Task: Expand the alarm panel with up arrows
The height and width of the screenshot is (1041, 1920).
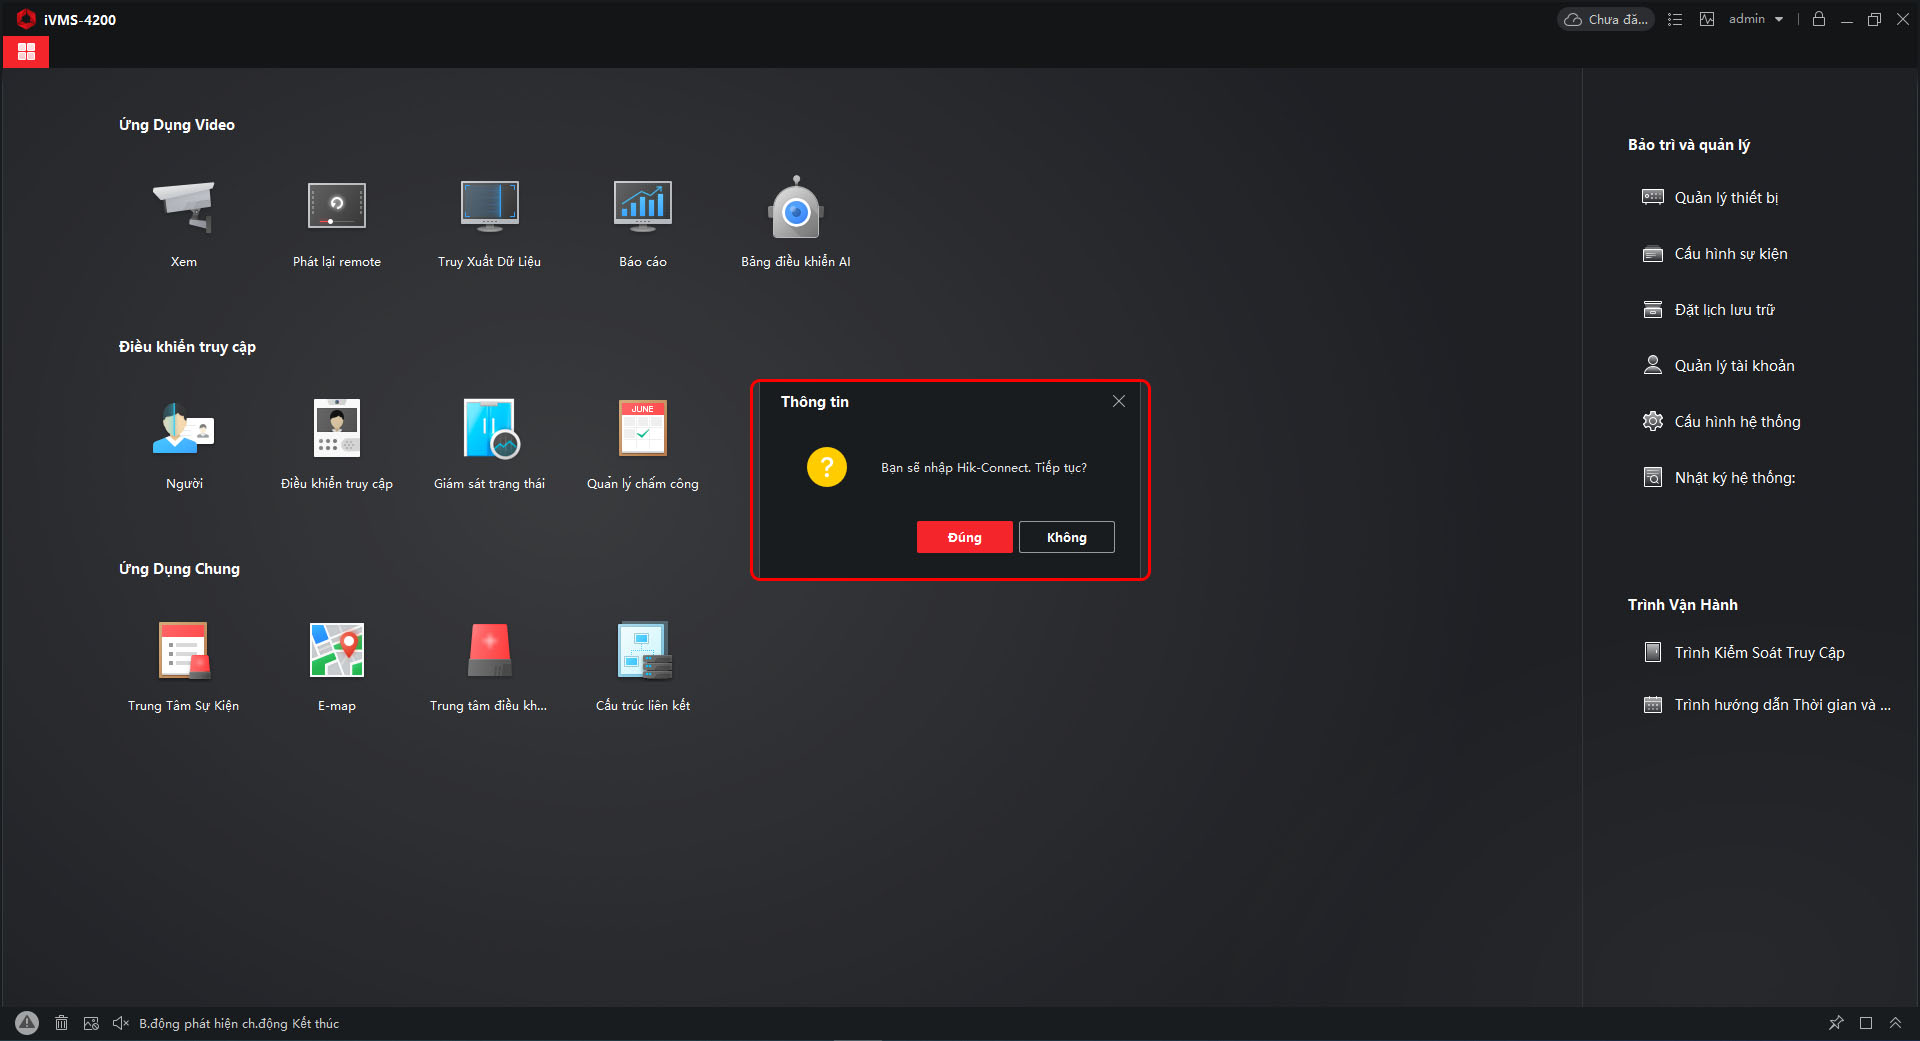Action: 1895,1023
